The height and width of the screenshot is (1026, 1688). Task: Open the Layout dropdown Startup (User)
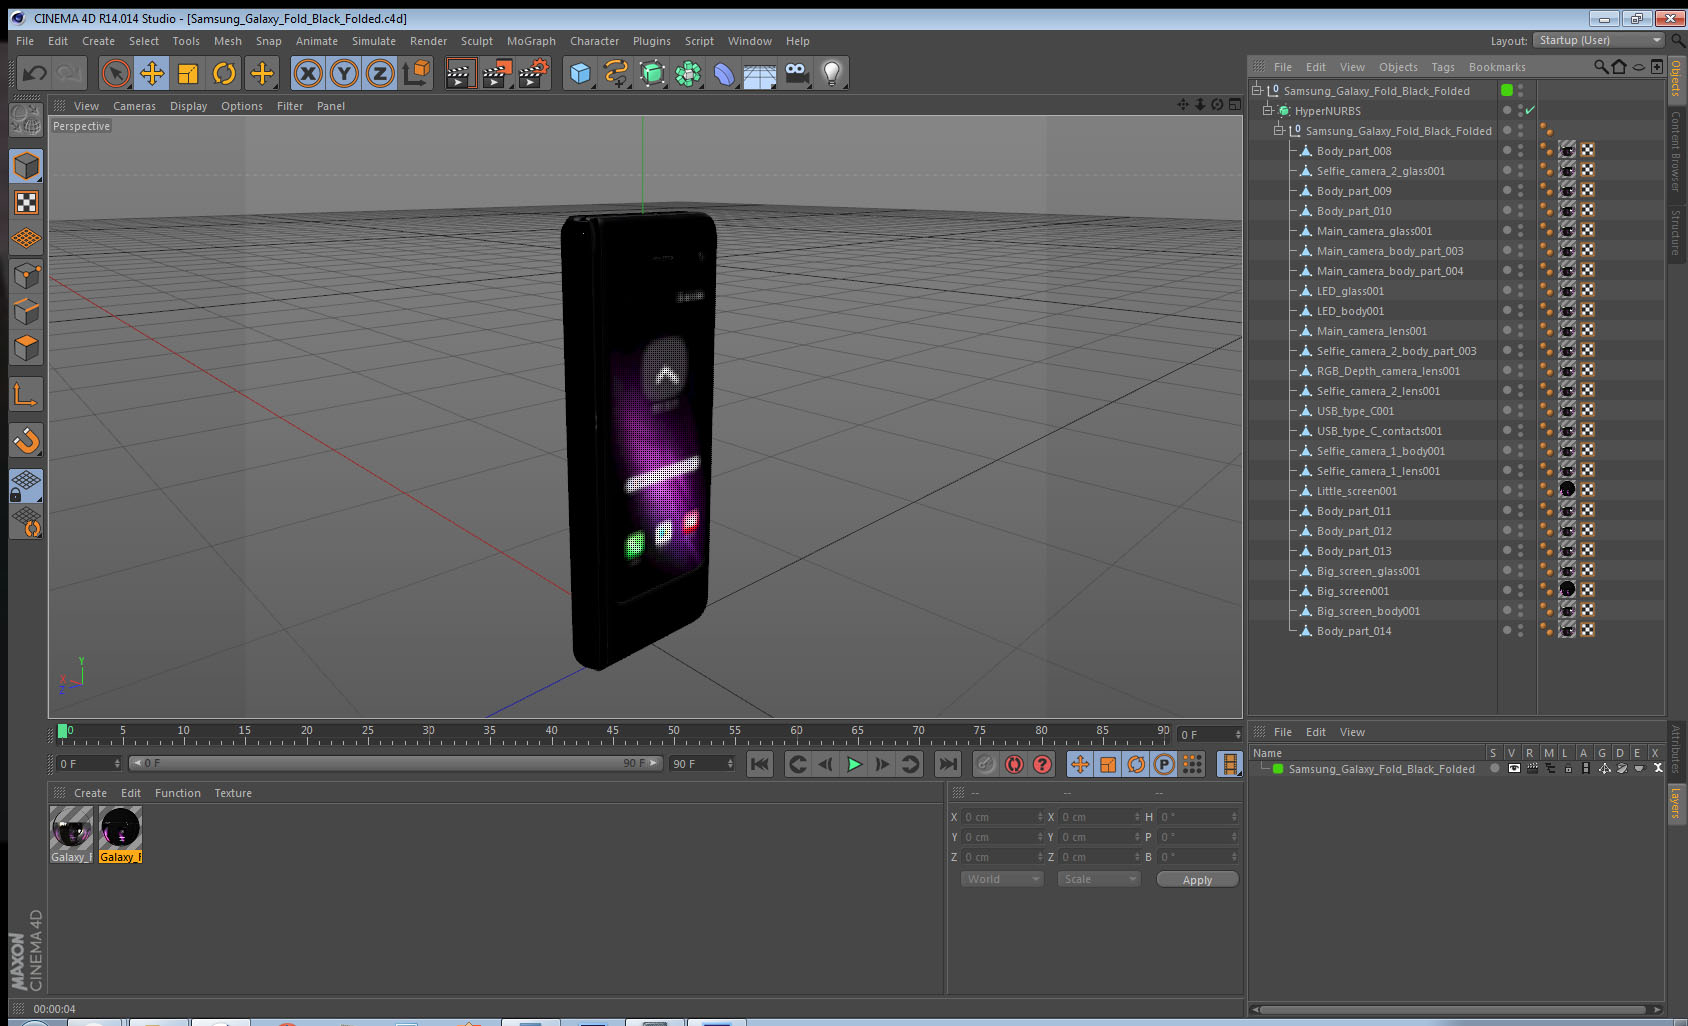[1598, 40]
